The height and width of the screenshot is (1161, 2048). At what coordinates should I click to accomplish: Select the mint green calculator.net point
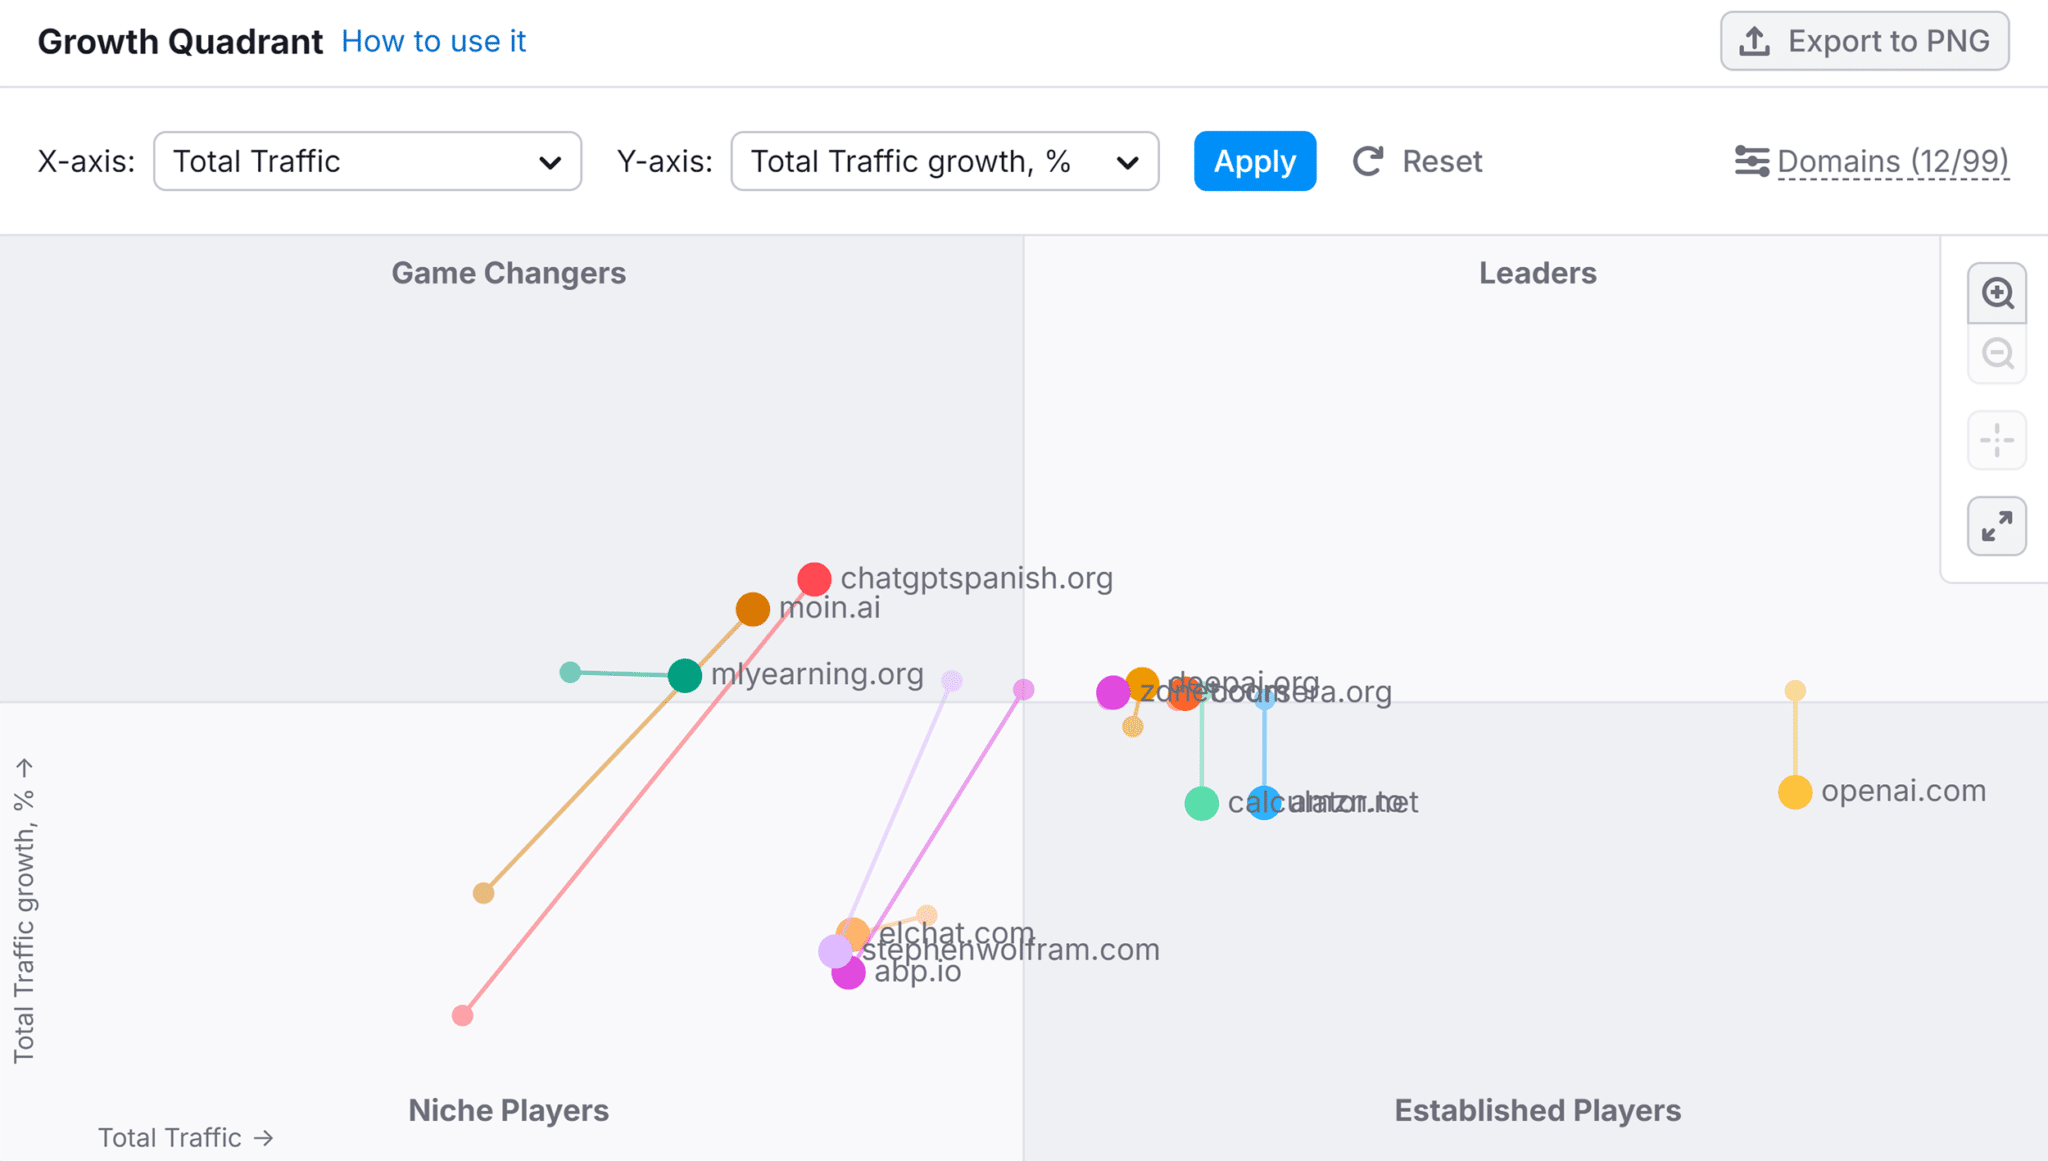(1201, 803)
